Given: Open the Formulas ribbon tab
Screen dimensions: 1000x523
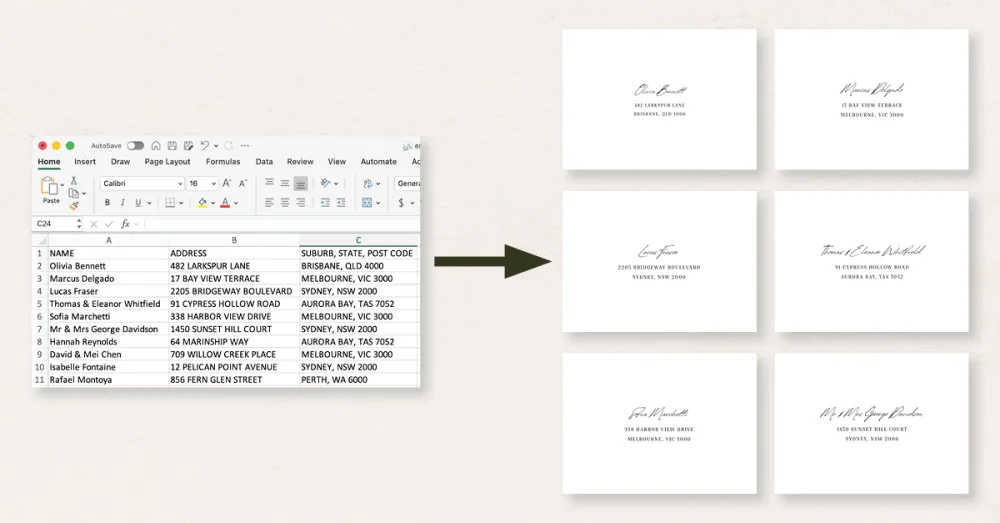Looking at the screenshot, I should [223, 161].
